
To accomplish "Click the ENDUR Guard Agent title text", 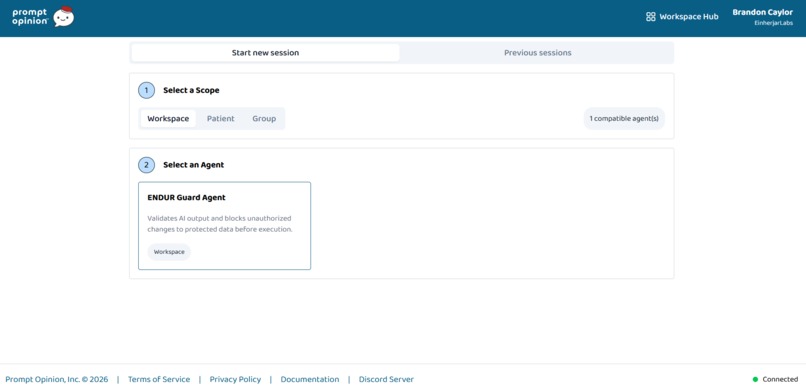I will tap(187, 198).
